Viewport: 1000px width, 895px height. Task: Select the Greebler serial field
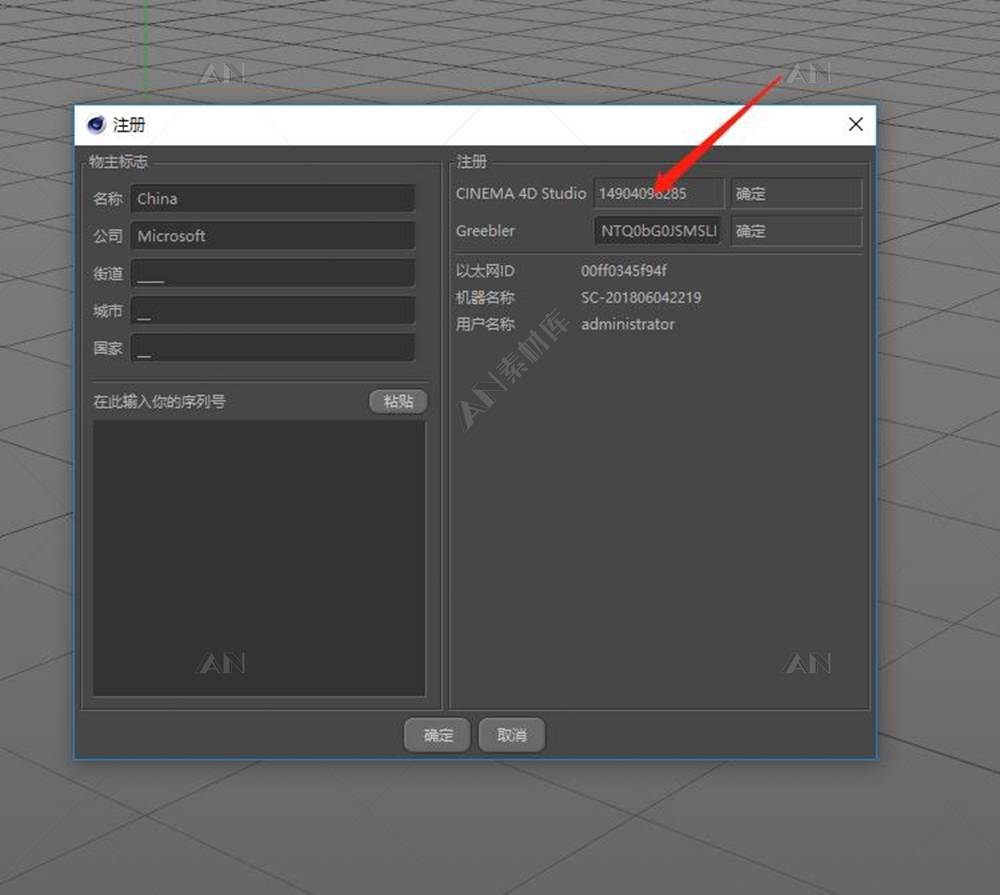(659, 231)
